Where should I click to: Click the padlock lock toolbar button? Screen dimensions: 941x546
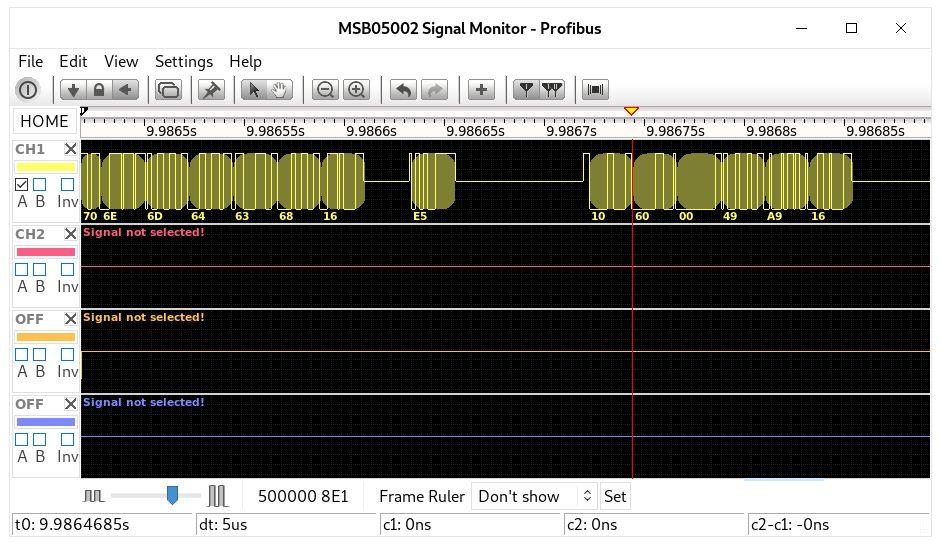point(99,90)
